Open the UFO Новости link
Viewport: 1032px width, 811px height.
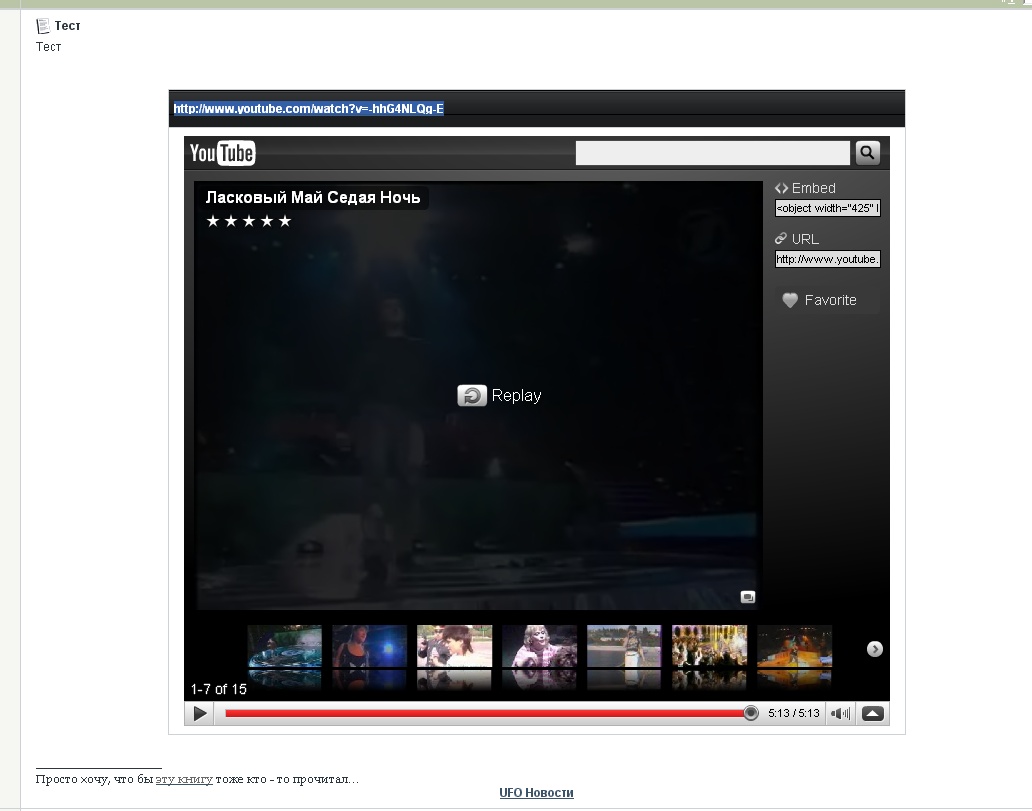536,793
